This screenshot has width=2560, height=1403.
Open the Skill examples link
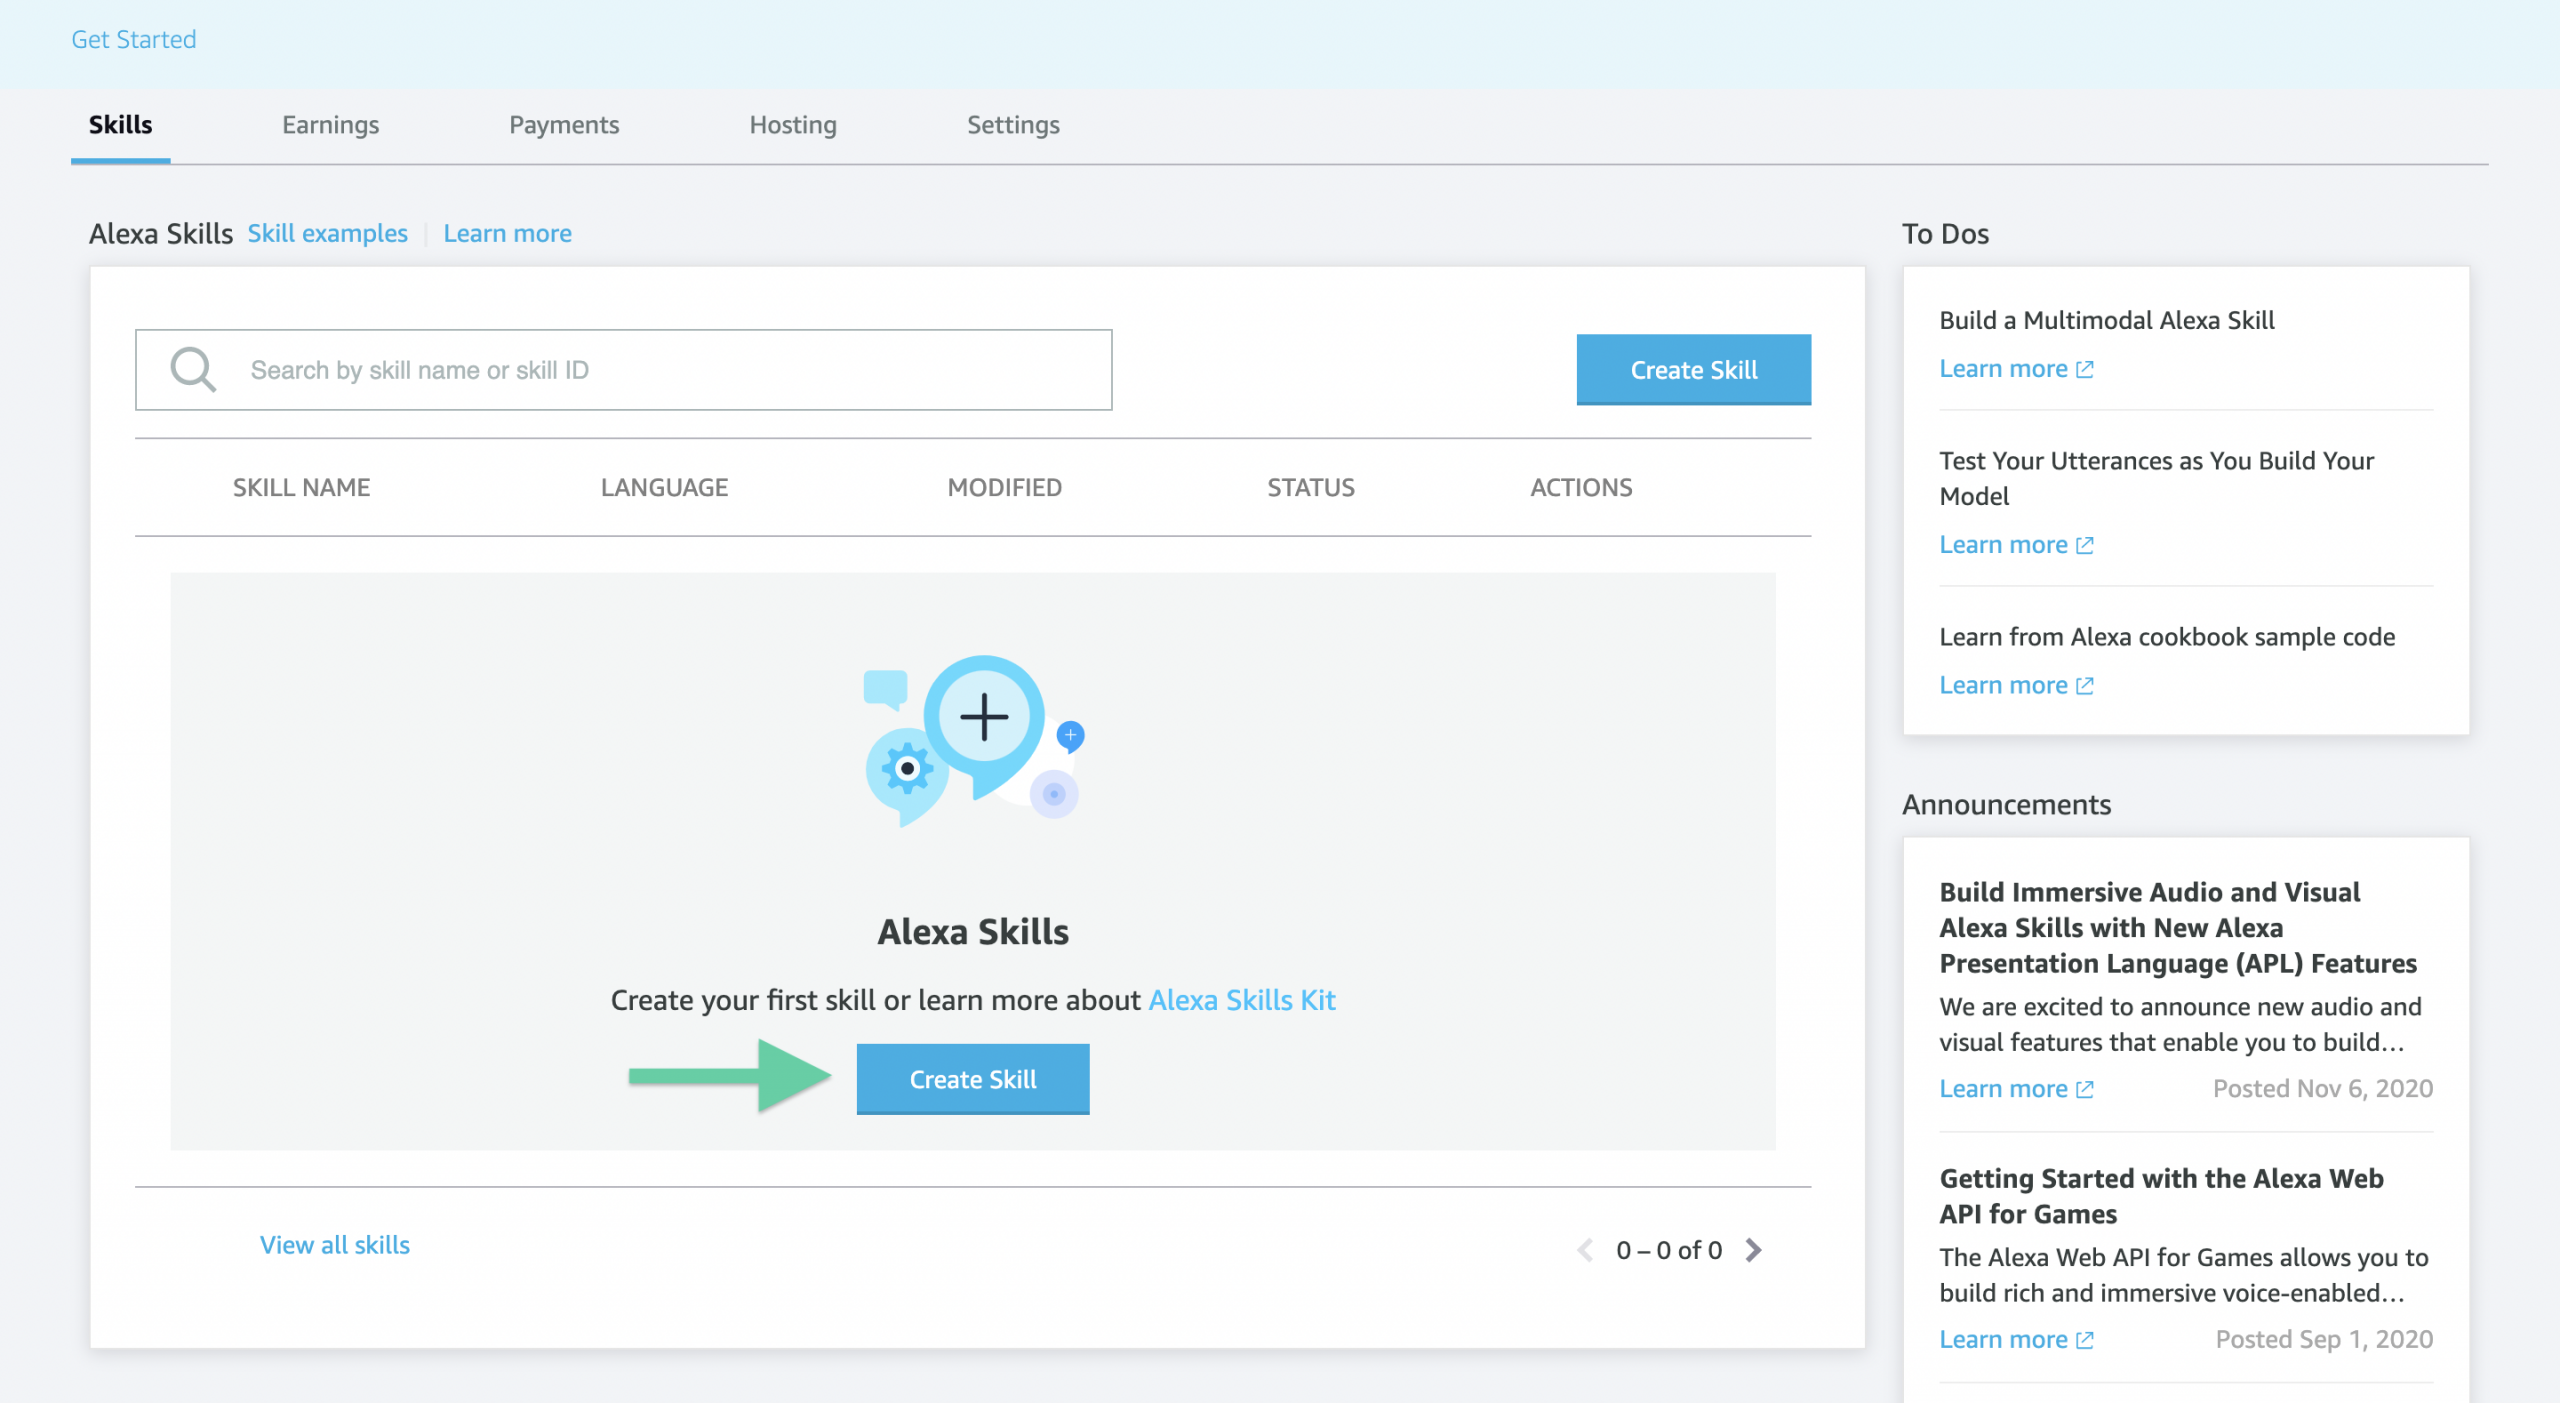click(x=328, y=233)
